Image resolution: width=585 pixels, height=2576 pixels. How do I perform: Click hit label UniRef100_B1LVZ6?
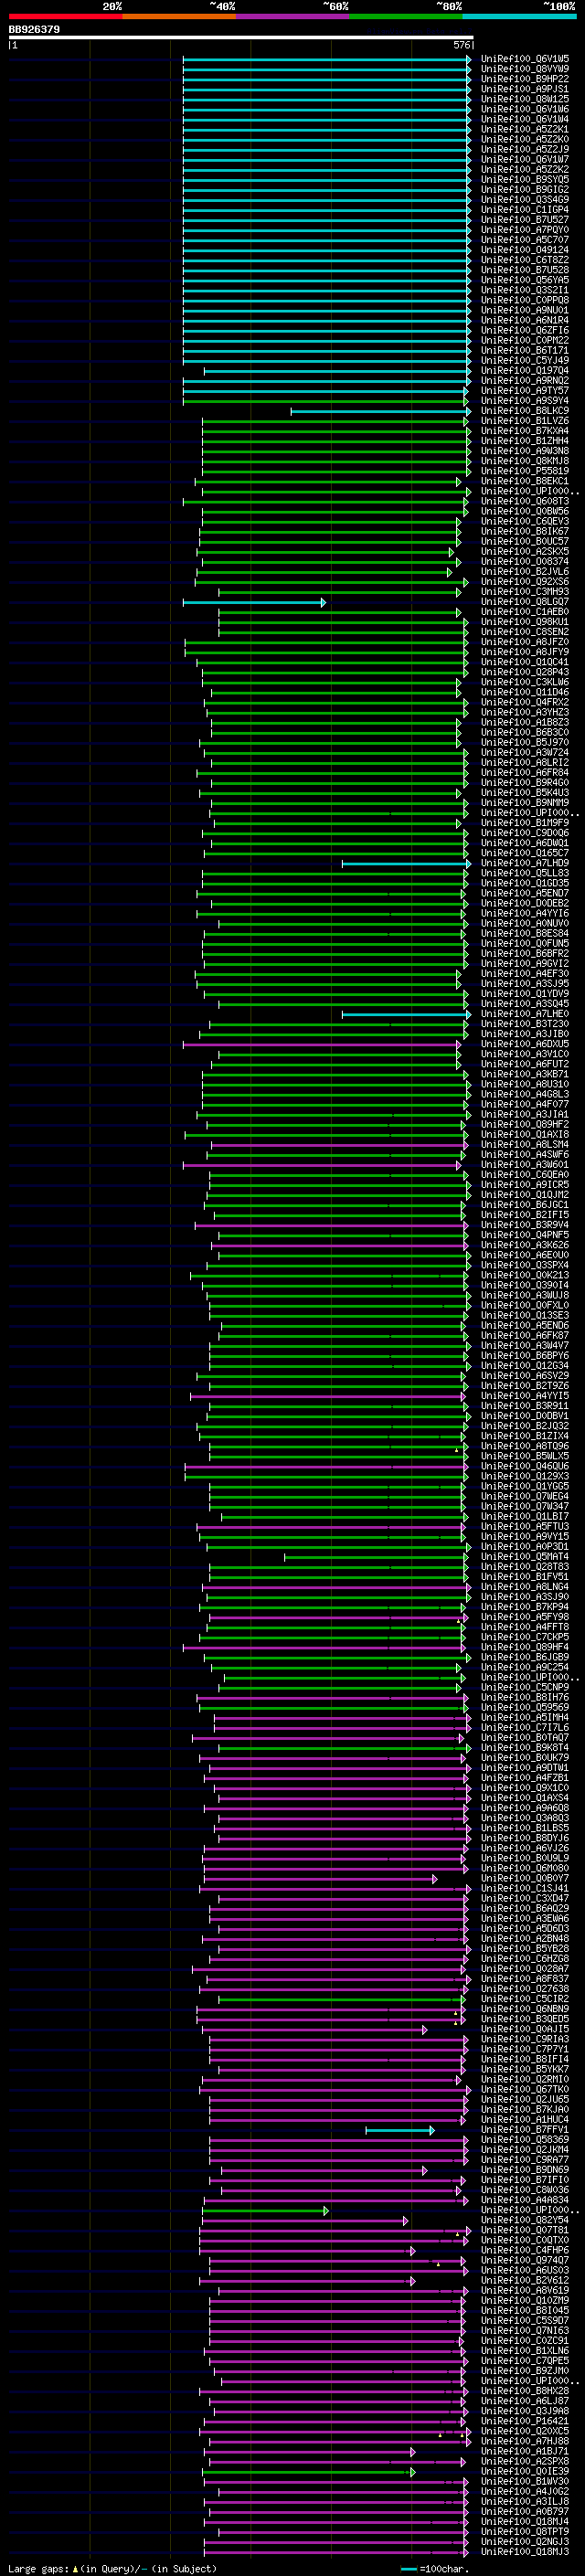point(525,421)
